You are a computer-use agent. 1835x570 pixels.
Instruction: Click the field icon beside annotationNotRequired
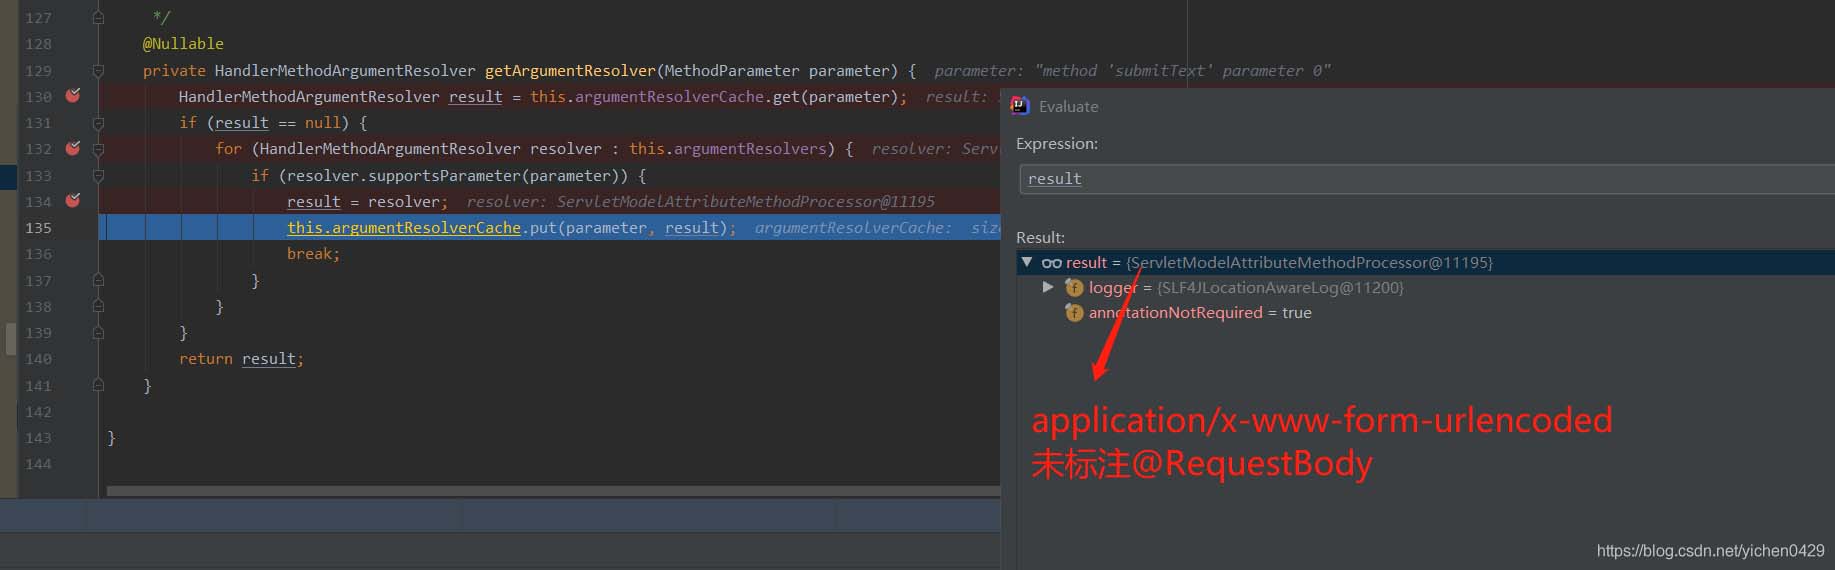point(1074,313)
